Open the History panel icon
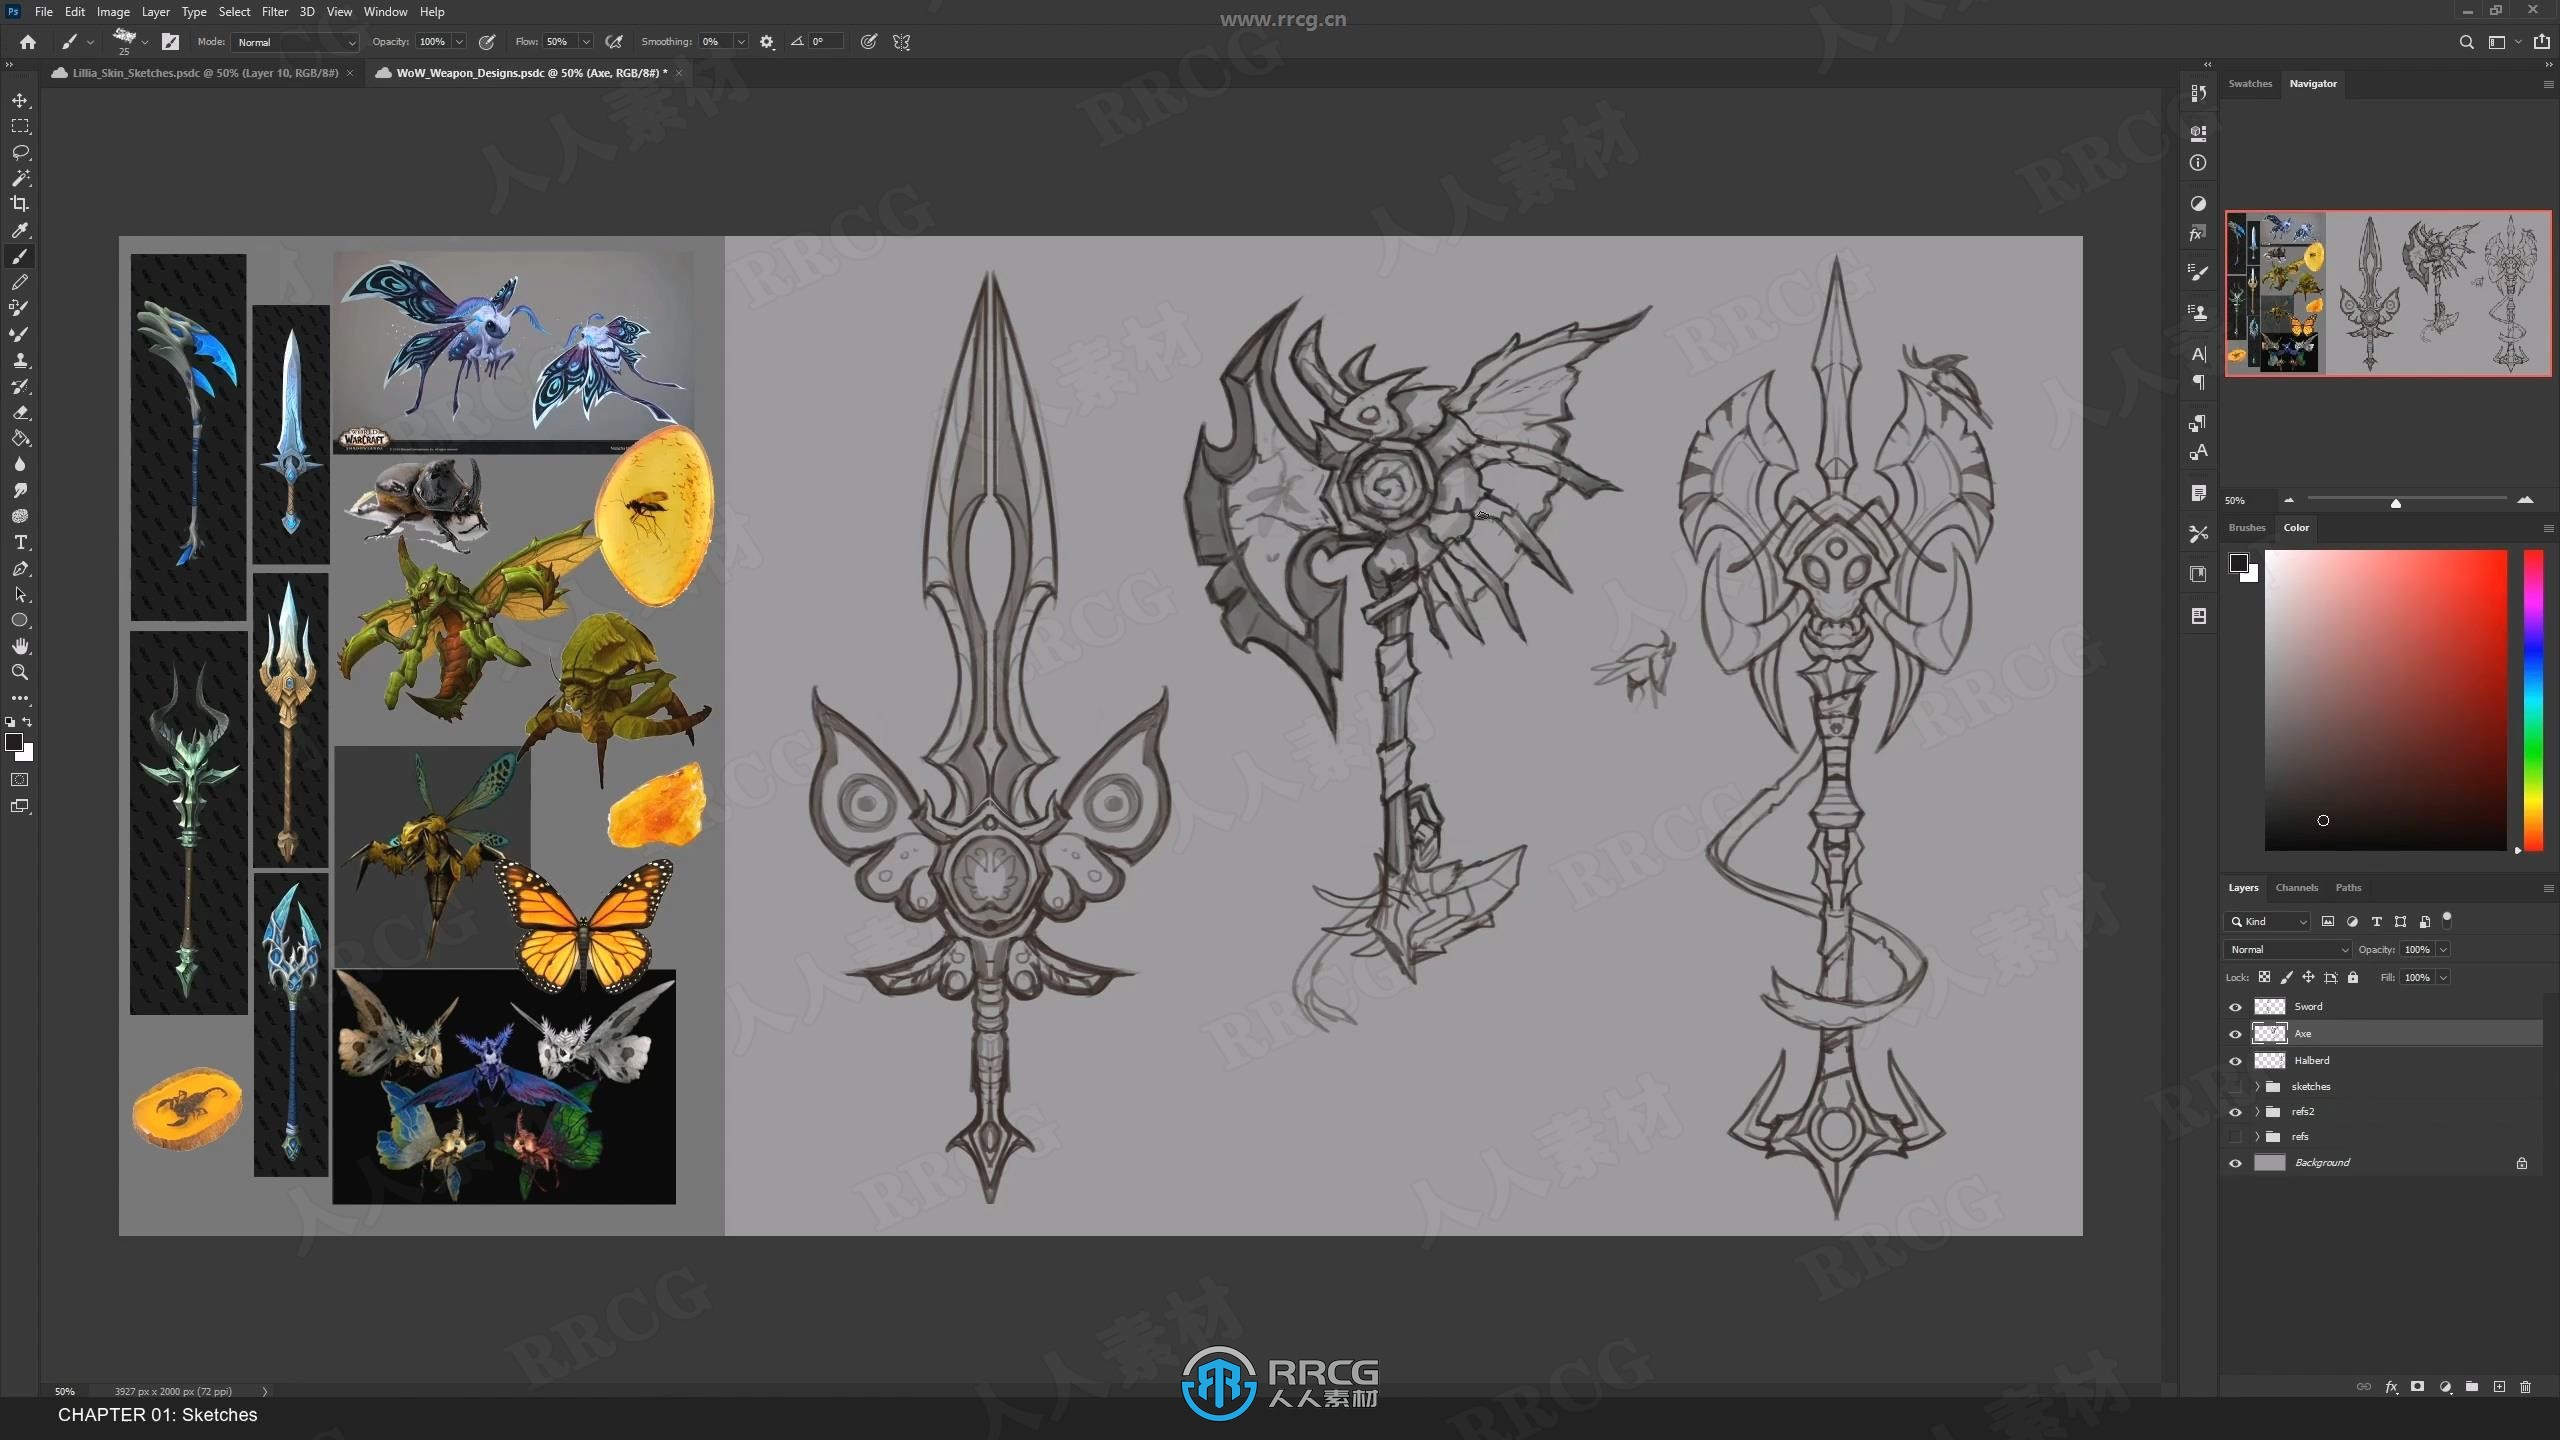This screenshot has height=1440, width=2560. pos(2198,93)
